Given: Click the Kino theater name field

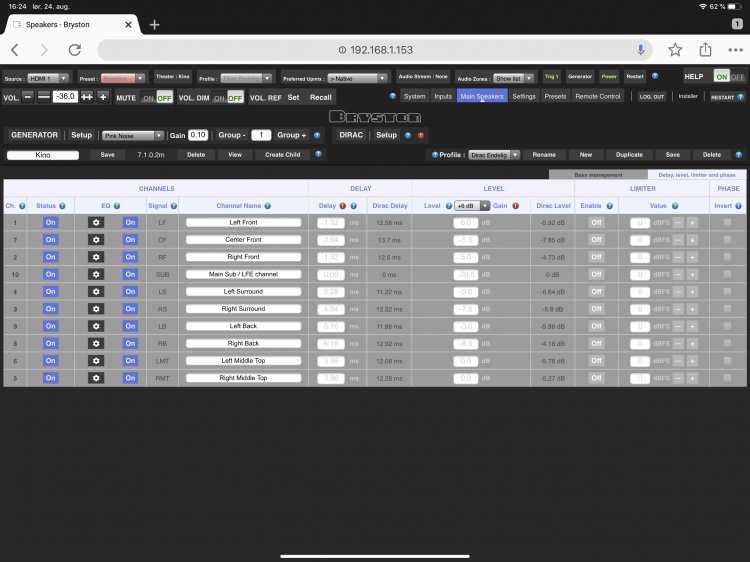Looking at the screenshot, I should (x=43, y=155).
